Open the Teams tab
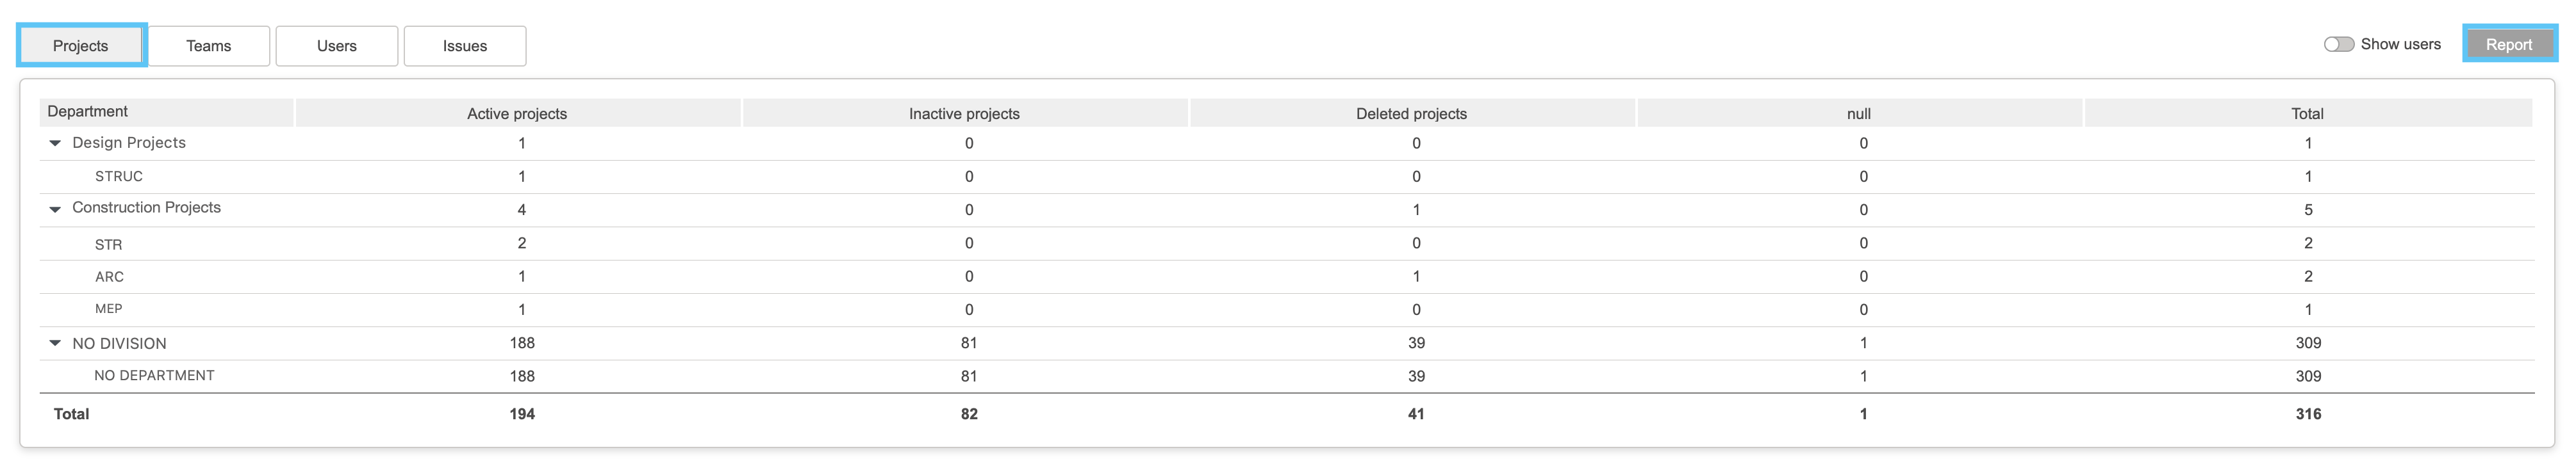The height and width of the screenshot is (466, 2576). 208,46
